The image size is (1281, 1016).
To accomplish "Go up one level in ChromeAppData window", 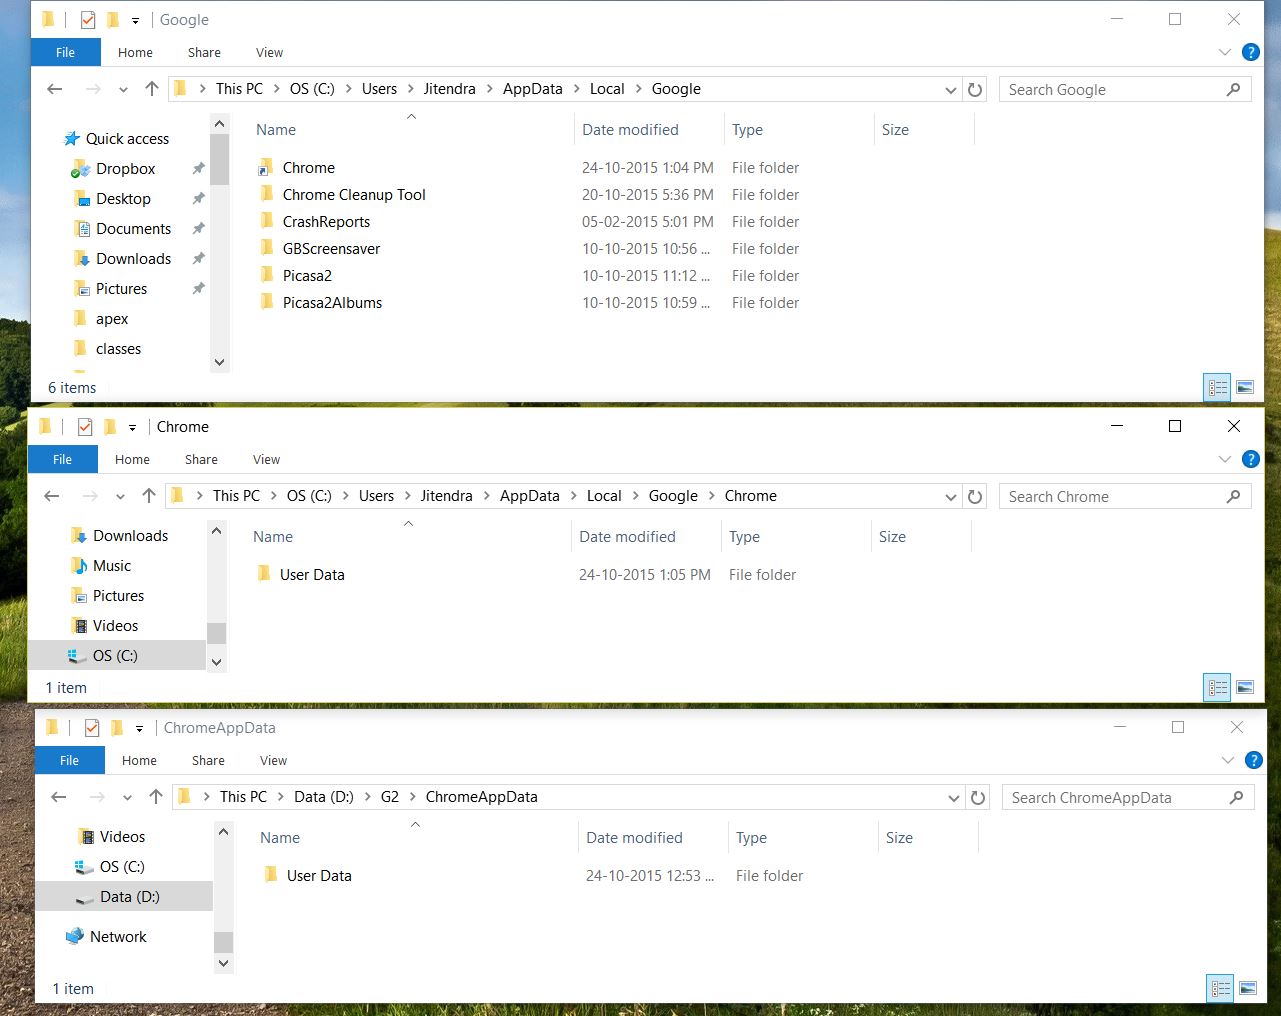I will coord(156,797).
